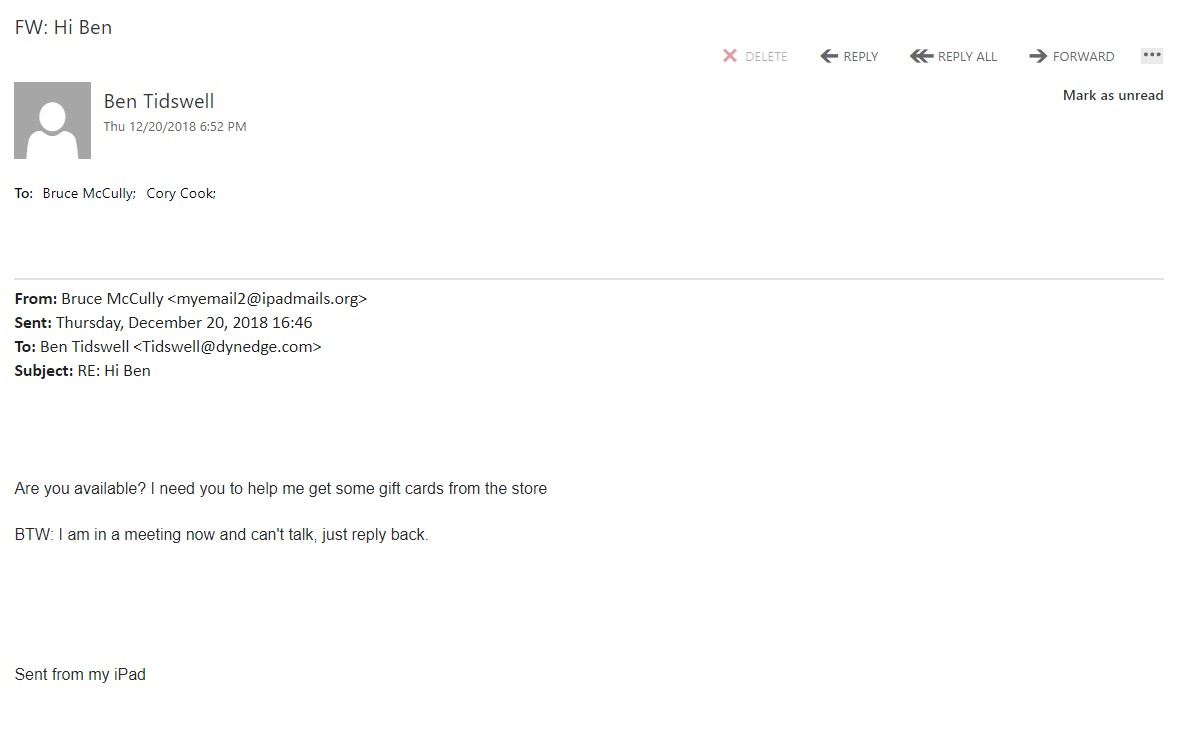
Task: Click sender name Ben Tidswell
Action: [159, 101]
